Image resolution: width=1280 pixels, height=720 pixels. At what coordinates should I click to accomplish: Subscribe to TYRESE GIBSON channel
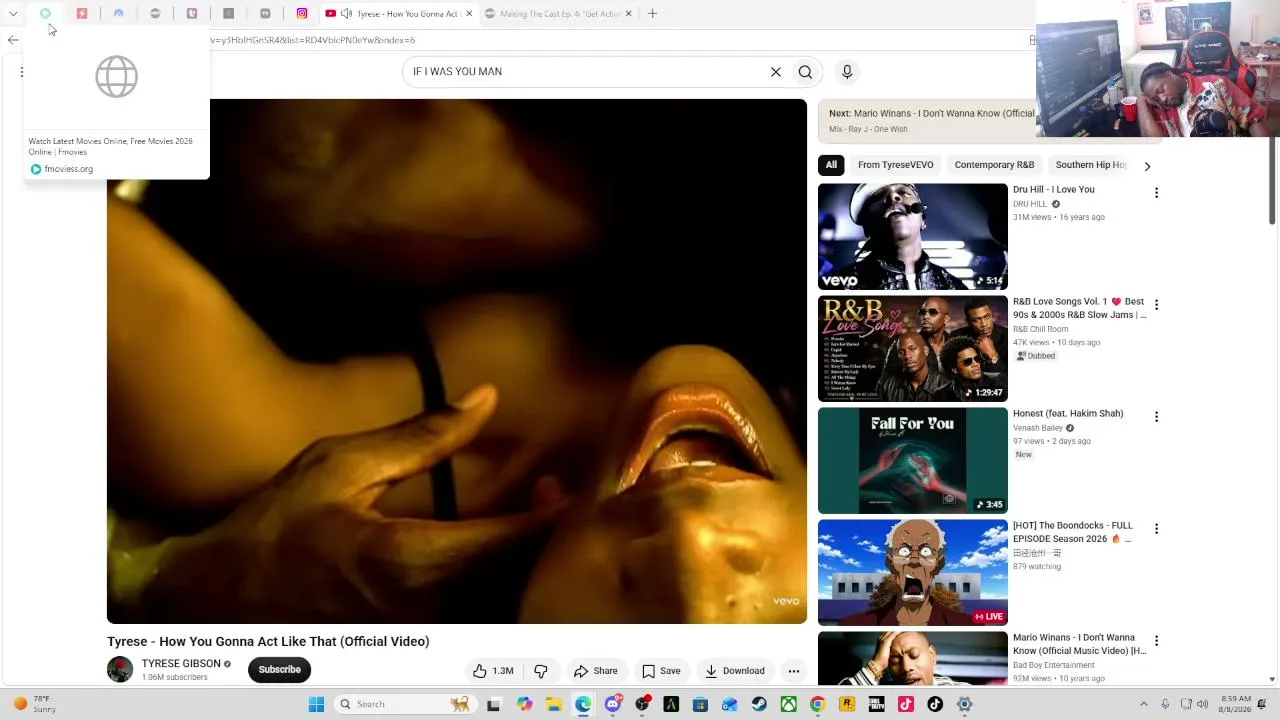tap(280, 670)
